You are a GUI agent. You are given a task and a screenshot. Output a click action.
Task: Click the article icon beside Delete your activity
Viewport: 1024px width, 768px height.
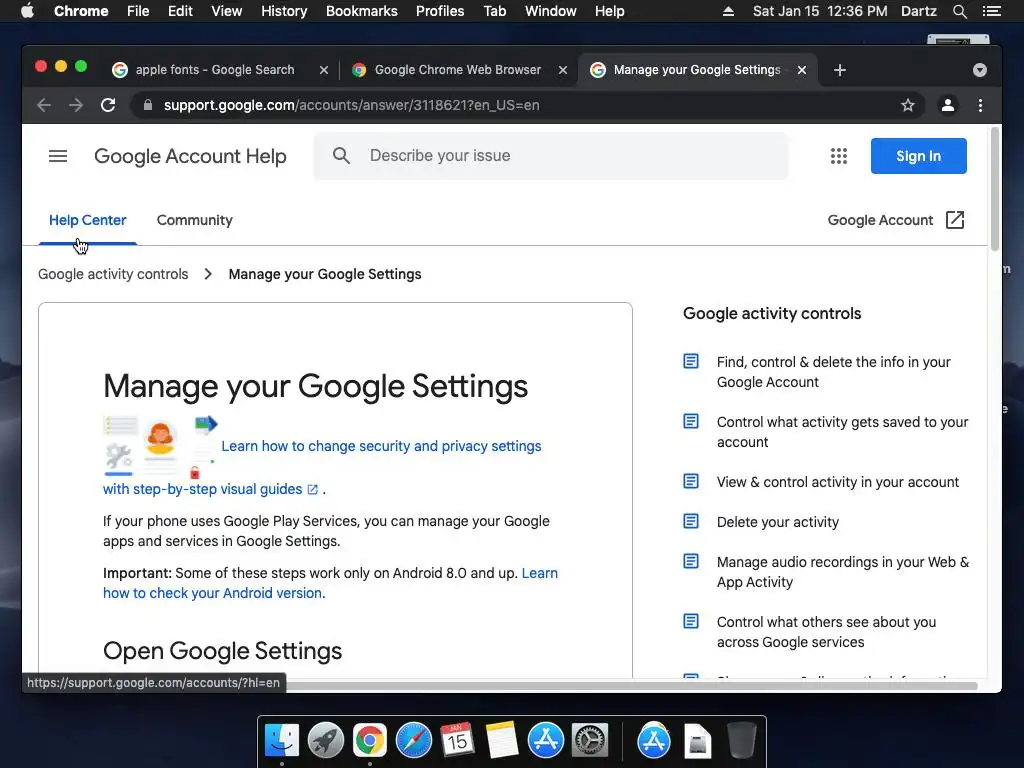click(691, 521)
